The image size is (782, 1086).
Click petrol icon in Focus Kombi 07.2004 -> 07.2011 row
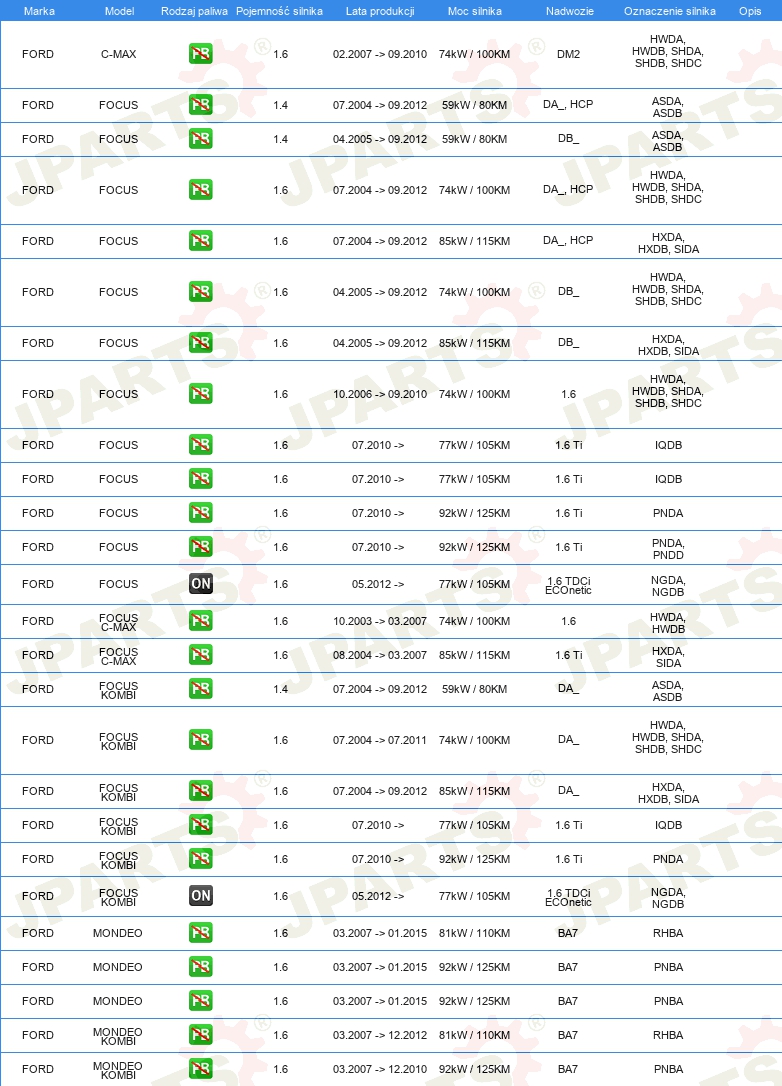200,740
